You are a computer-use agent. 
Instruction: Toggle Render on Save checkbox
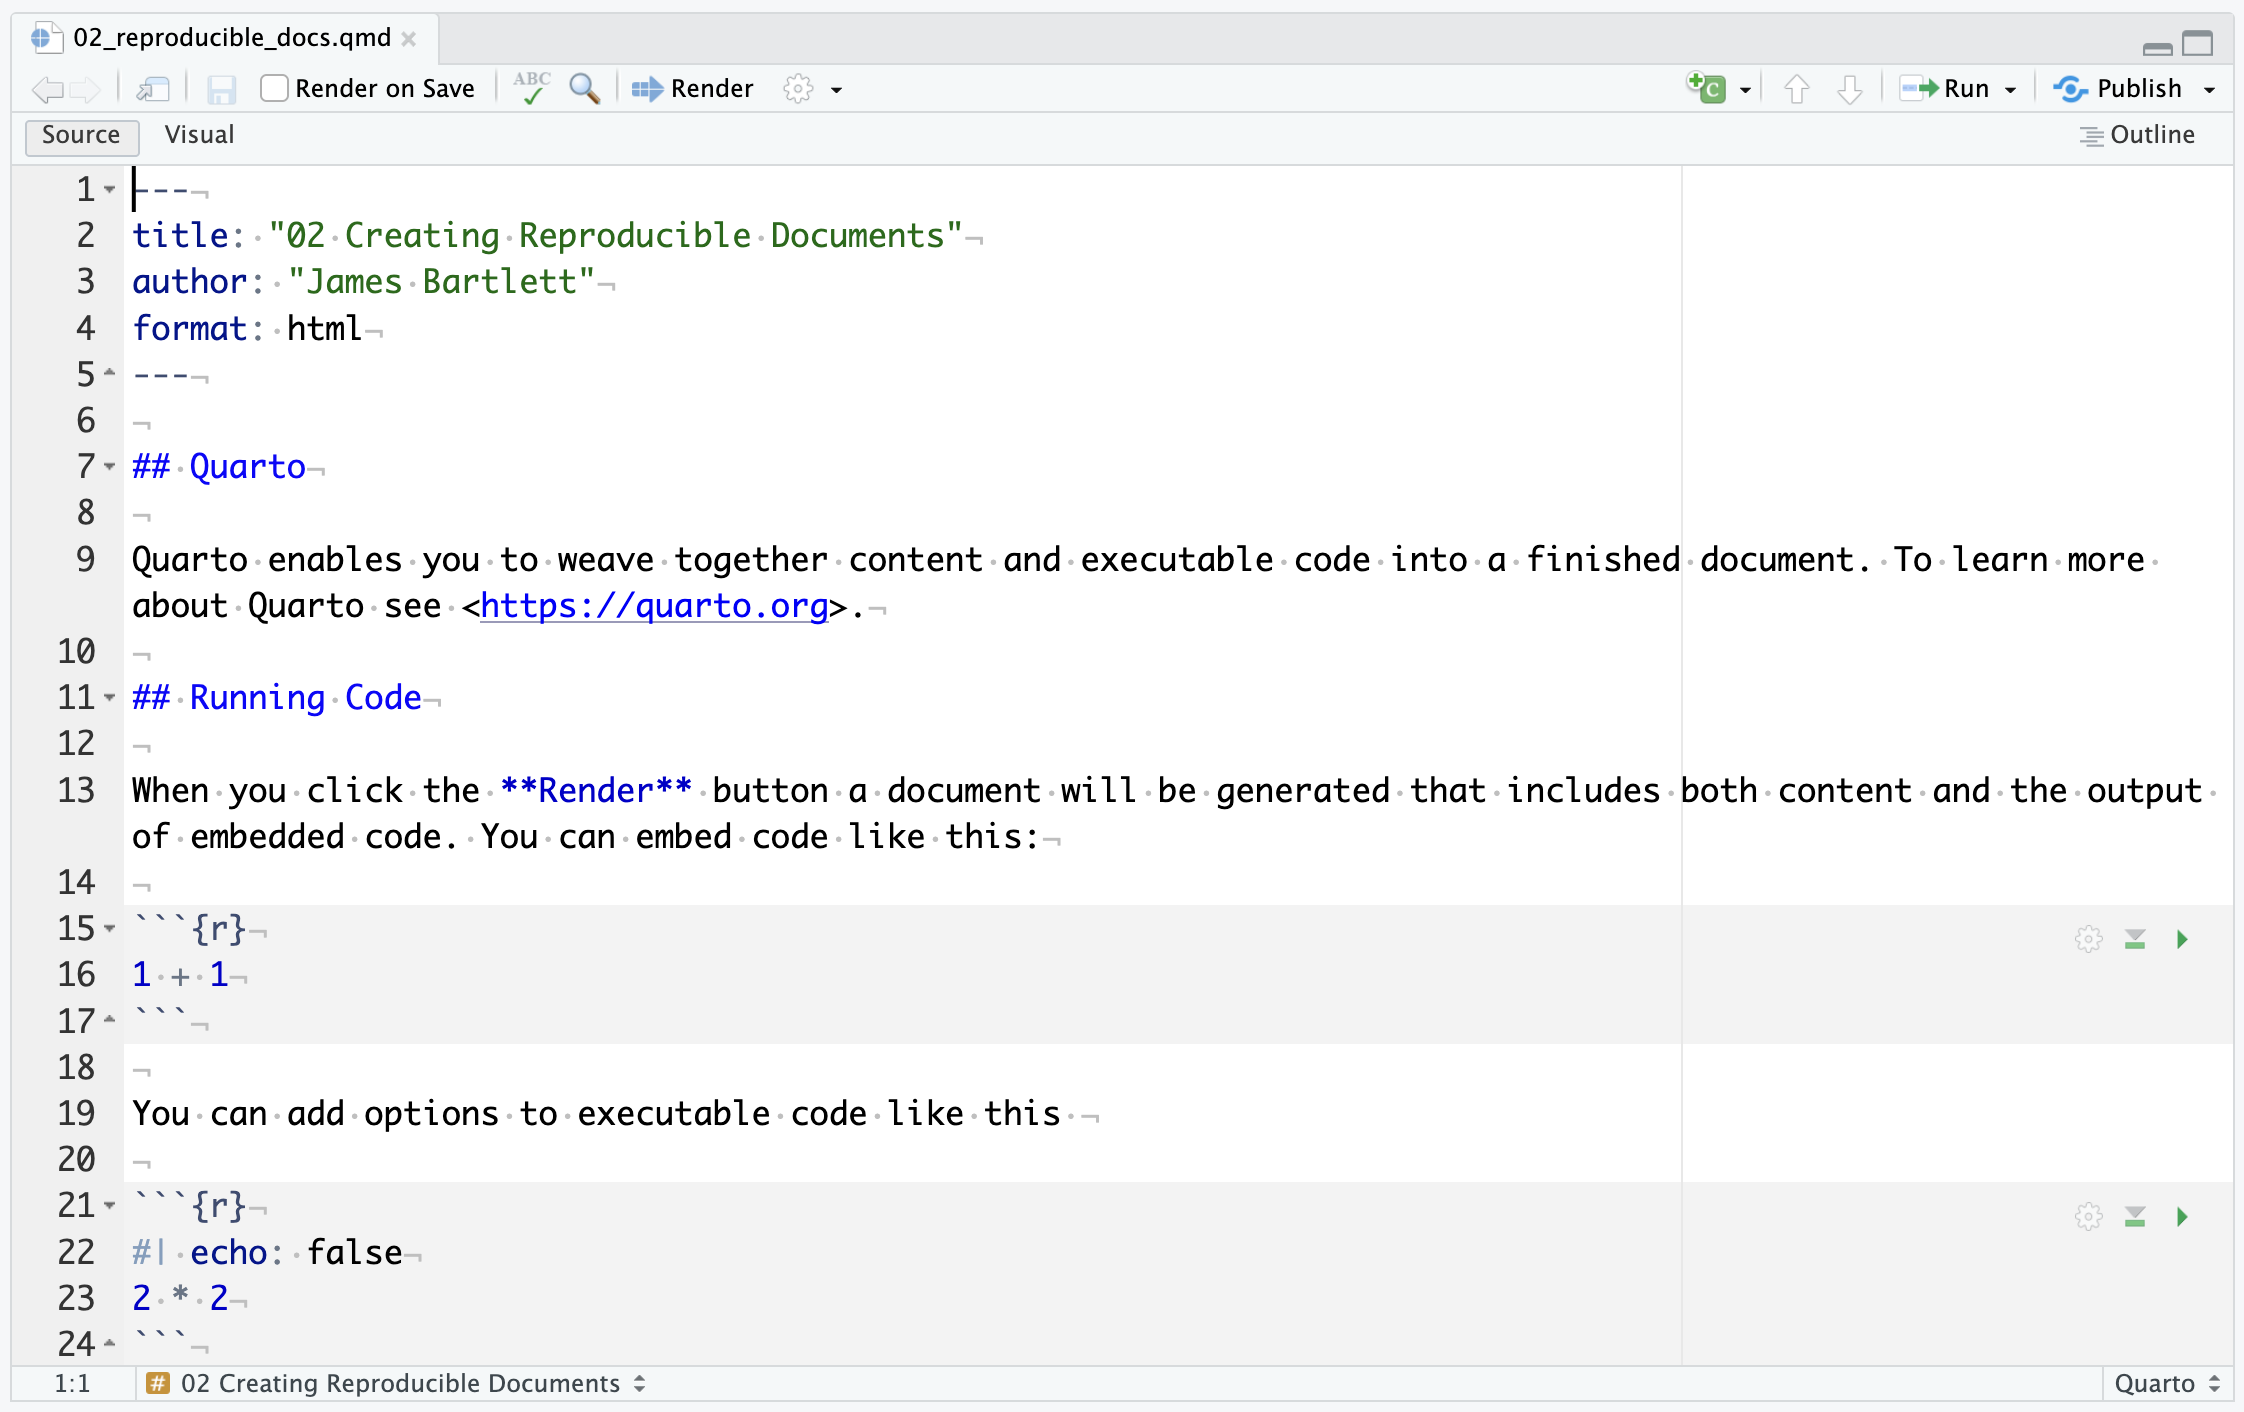[274, 88]
